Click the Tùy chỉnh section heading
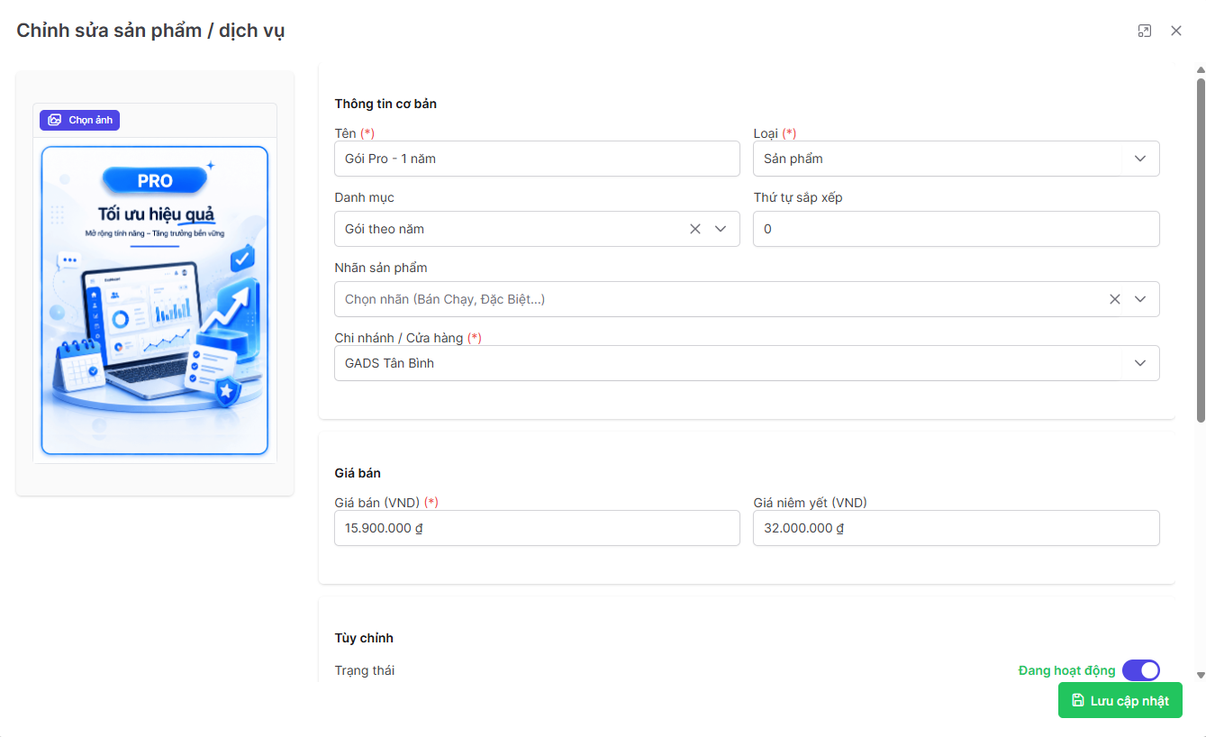Viewport: 1206px width, 737px height. coord(364,638)
